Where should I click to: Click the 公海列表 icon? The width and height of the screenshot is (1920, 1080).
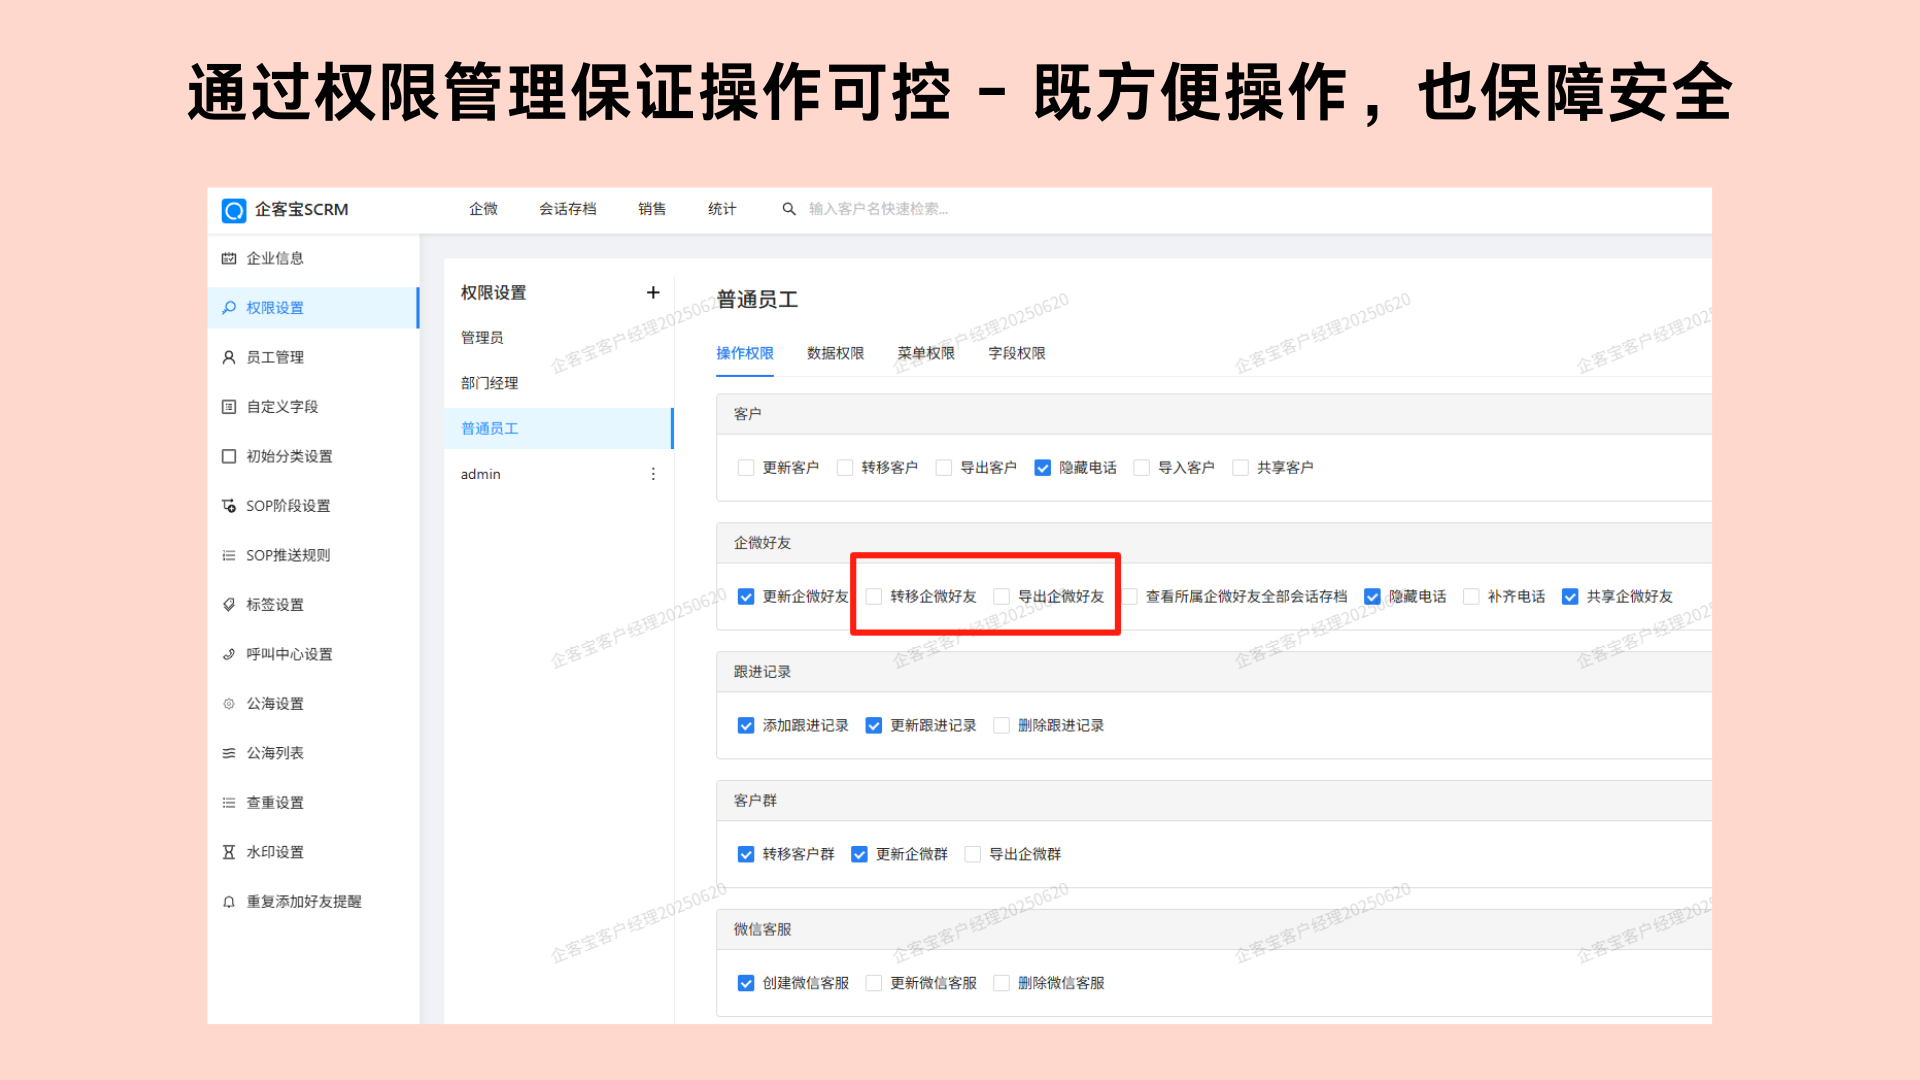coord(229,753)
